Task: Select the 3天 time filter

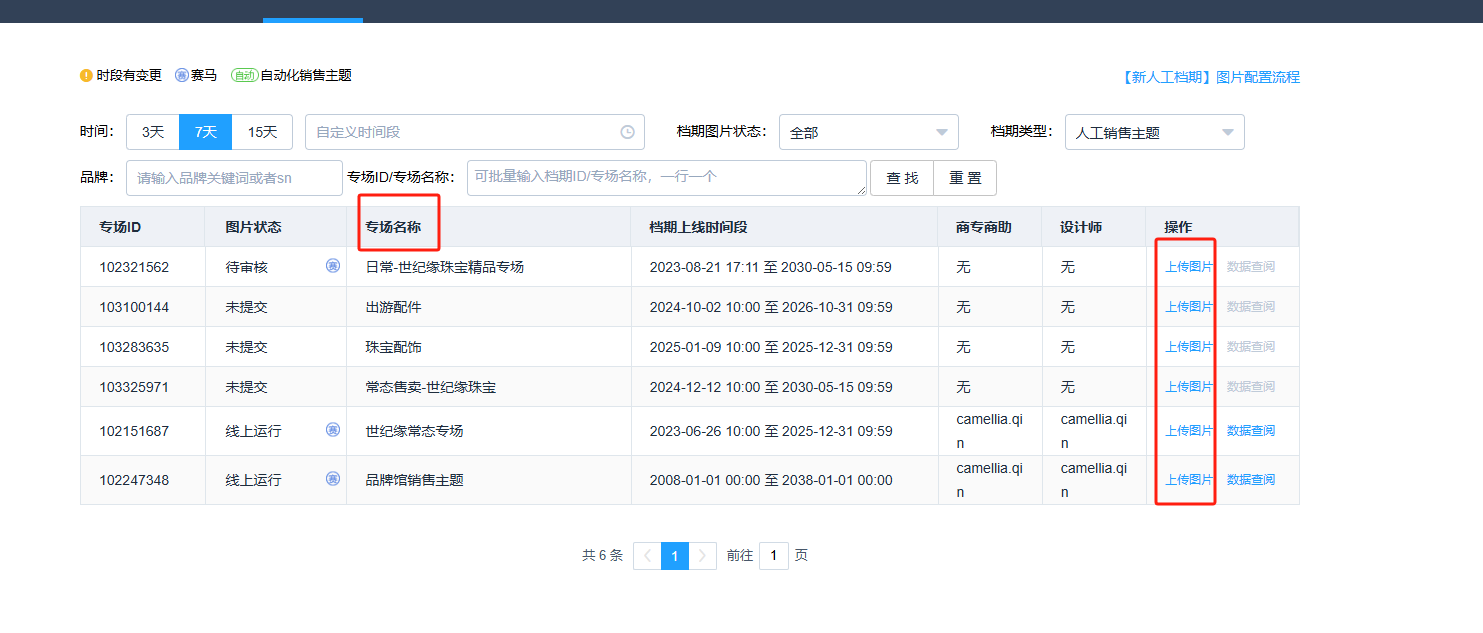Action: click(153, 132)
